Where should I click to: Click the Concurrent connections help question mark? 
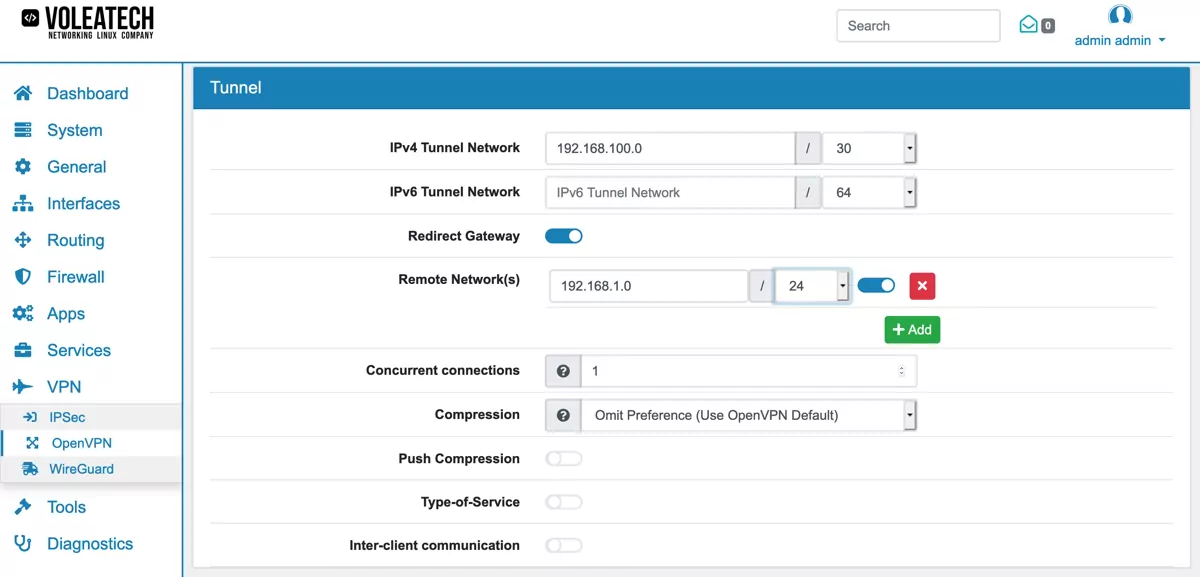562,370
